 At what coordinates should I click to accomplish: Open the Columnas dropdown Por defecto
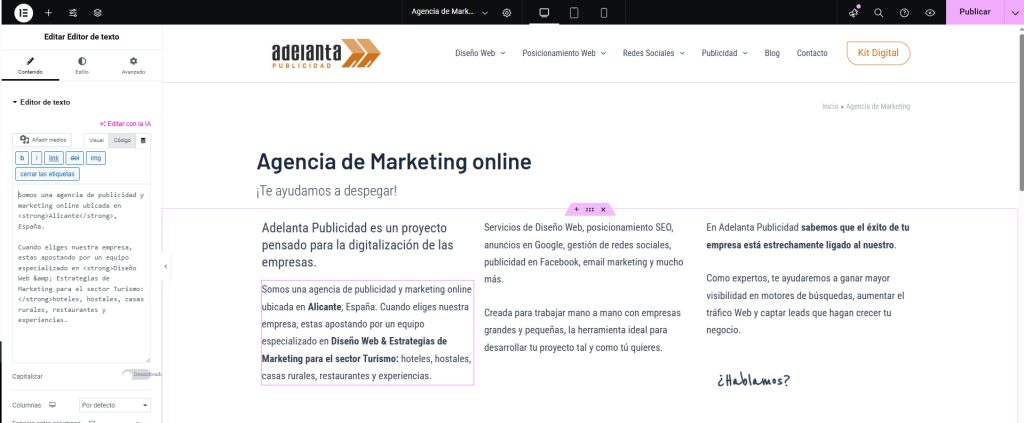point(115,405)
